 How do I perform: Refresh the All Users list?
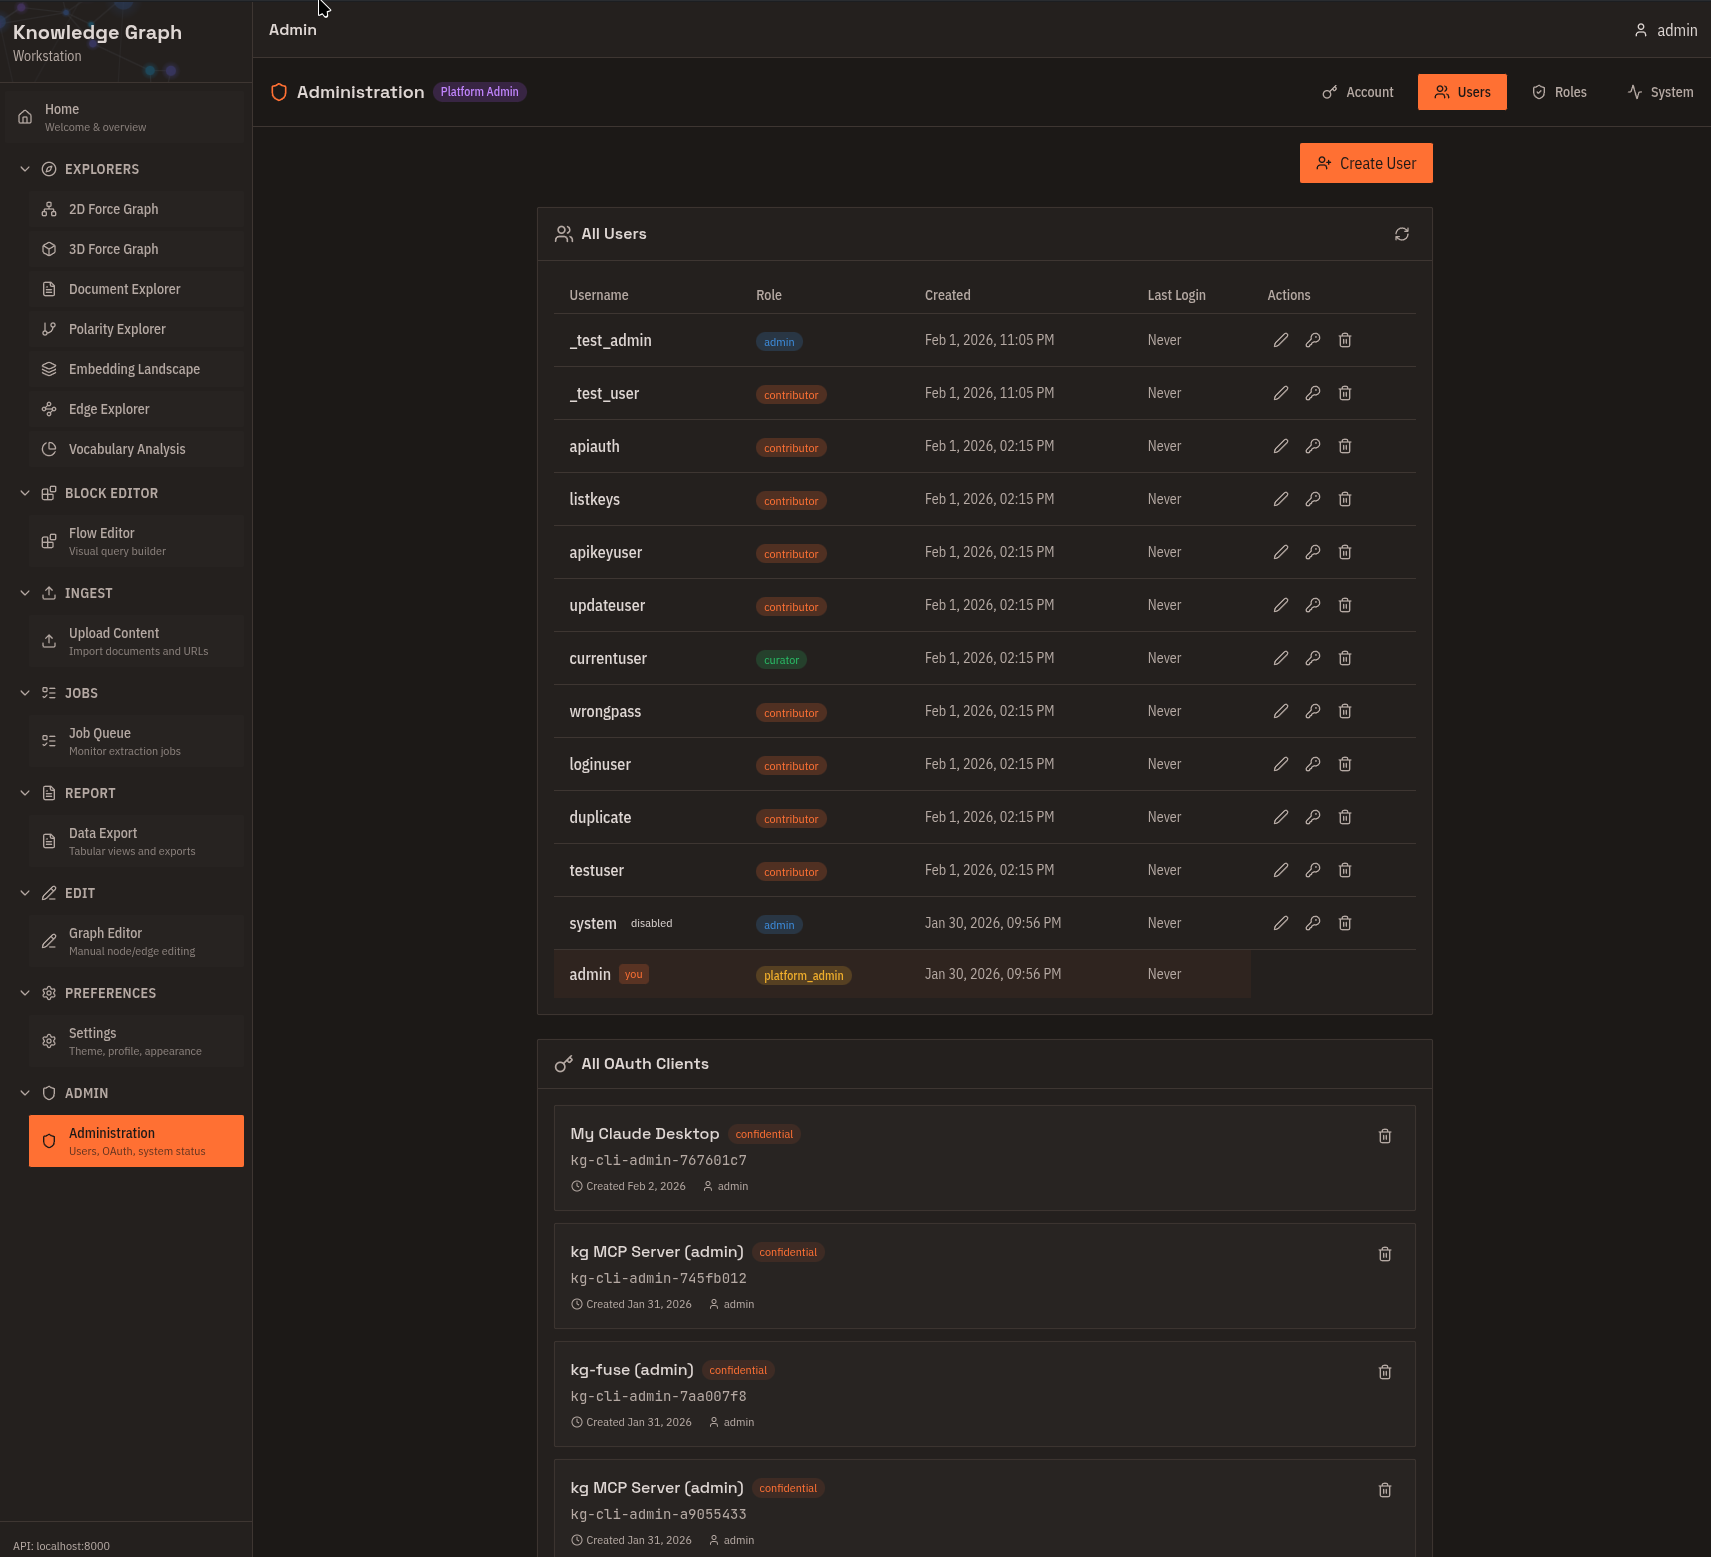click(x=1401, y=234)
